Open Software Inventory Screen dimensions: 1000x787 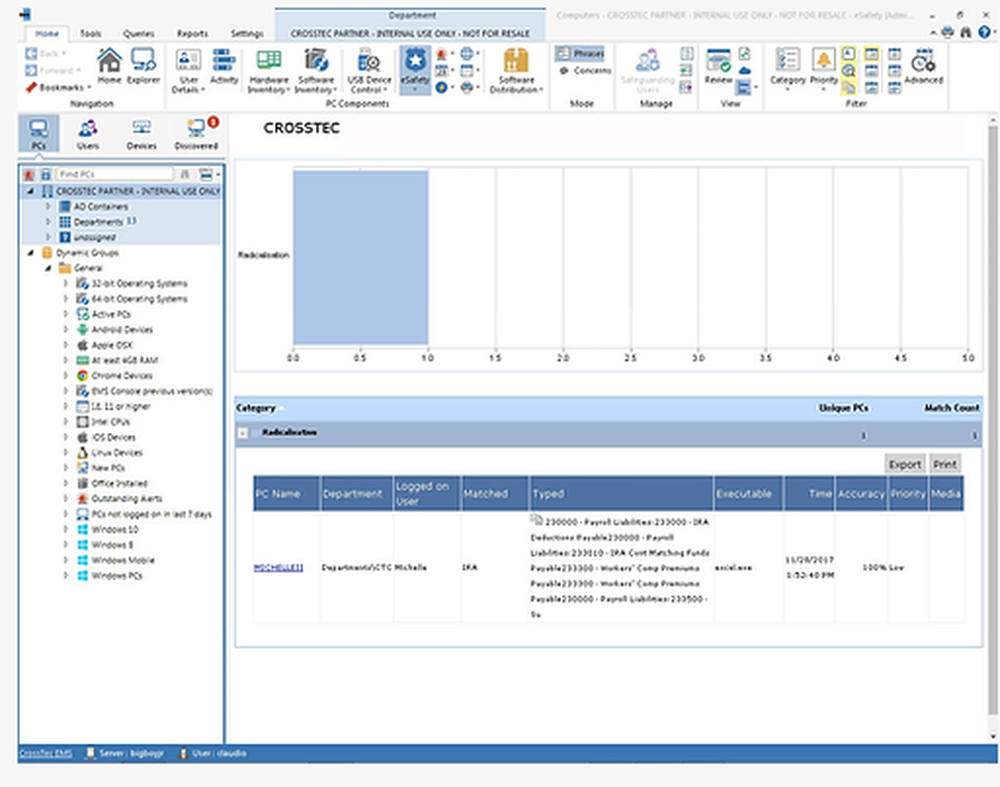[316, 70]
